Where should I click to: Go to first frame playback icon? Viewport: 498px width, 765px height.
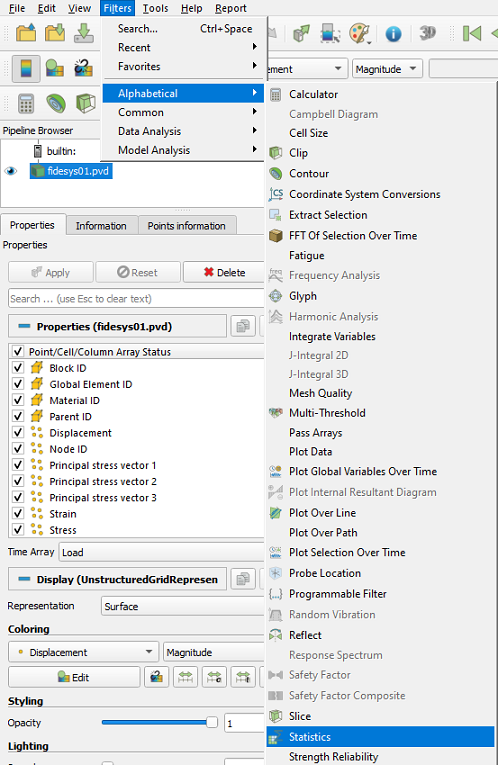[472, 34]
